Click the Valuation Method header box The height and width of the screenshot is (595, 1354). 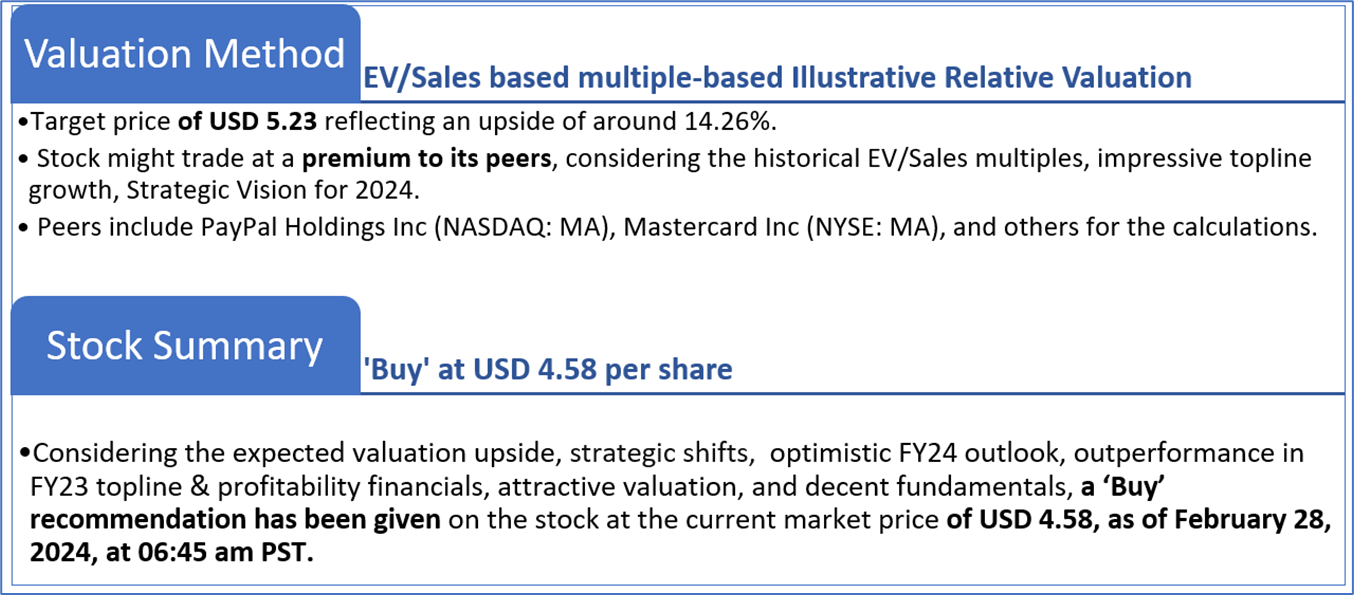[185, 53]
